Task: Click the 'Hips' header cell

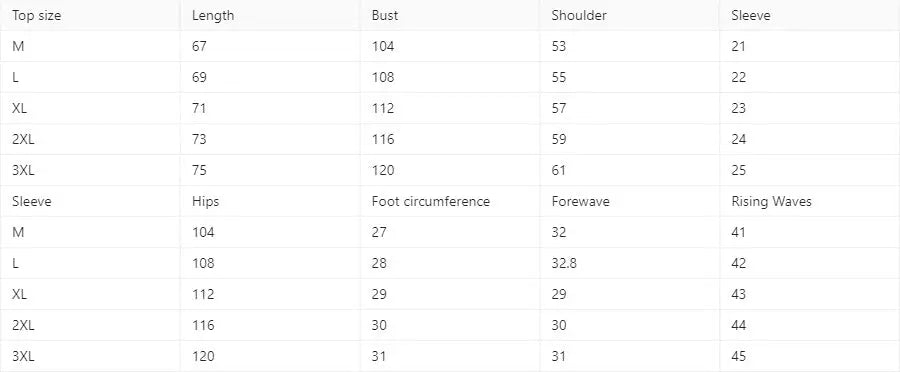Action: click(x=270, y=202)
